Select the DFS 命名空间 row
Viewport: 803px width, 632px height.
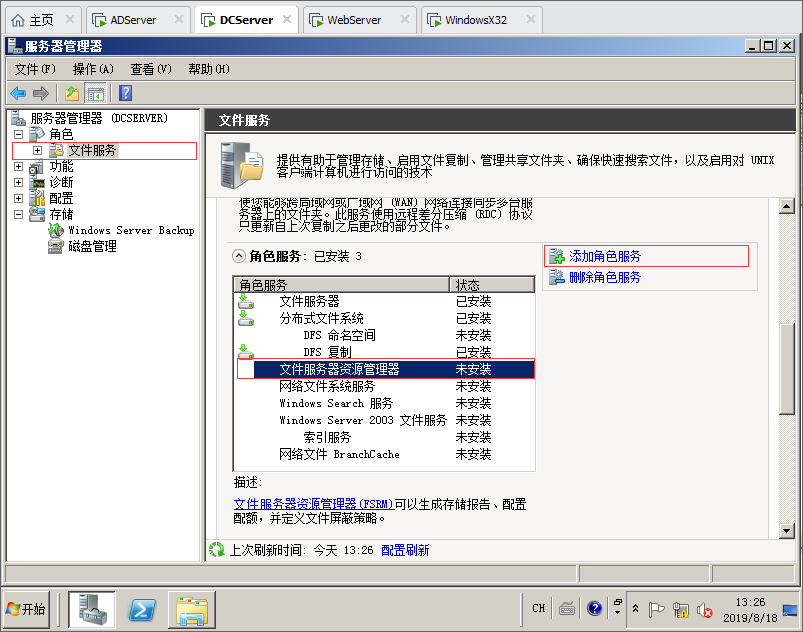pyautogui.click(x=386, y=335)
